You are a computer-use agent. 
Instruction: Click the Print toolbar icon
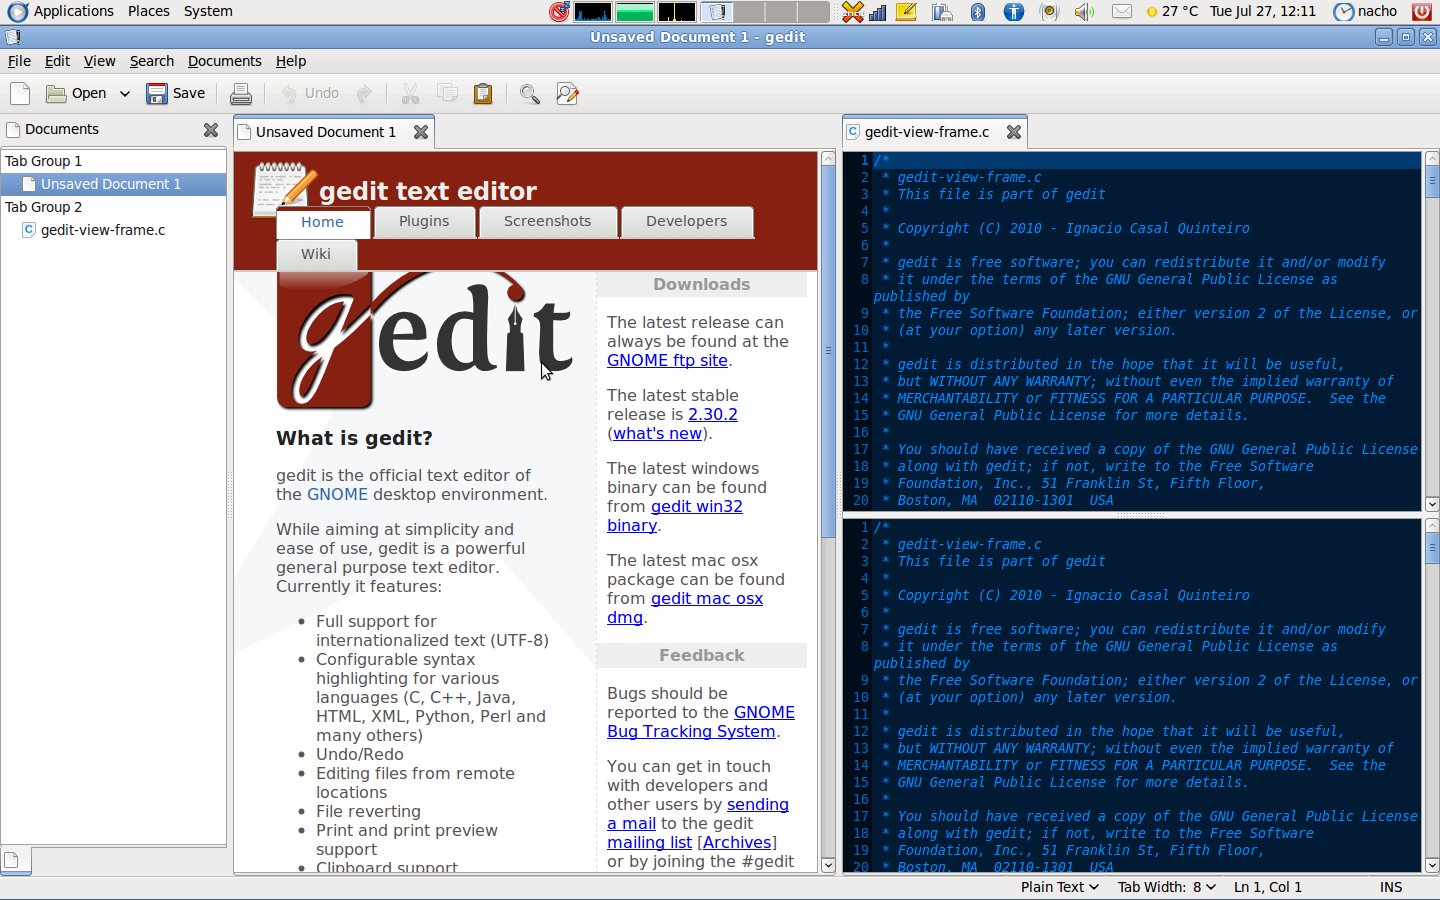click(241, 94)
